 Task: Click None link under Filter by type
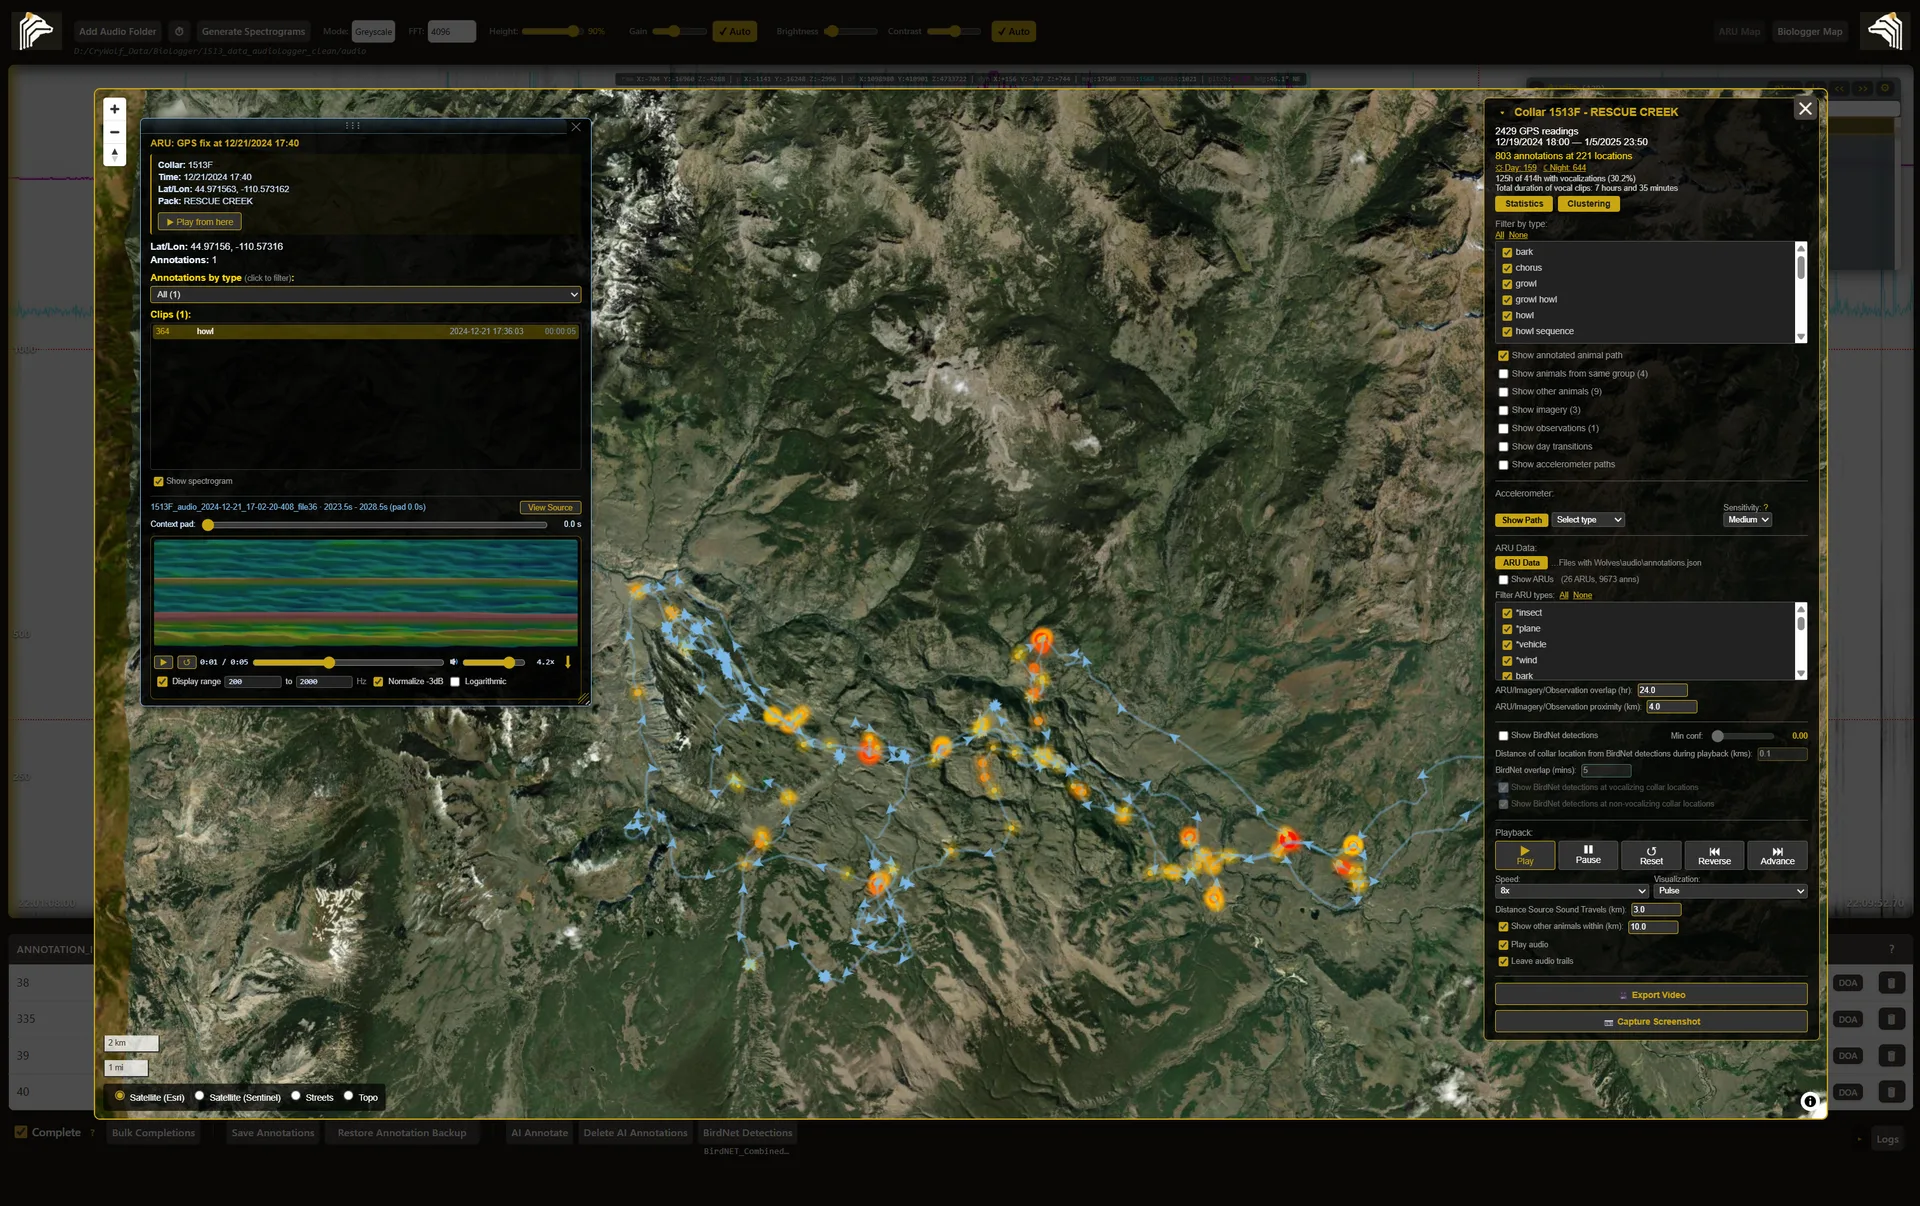click(x=1518, y=235)
